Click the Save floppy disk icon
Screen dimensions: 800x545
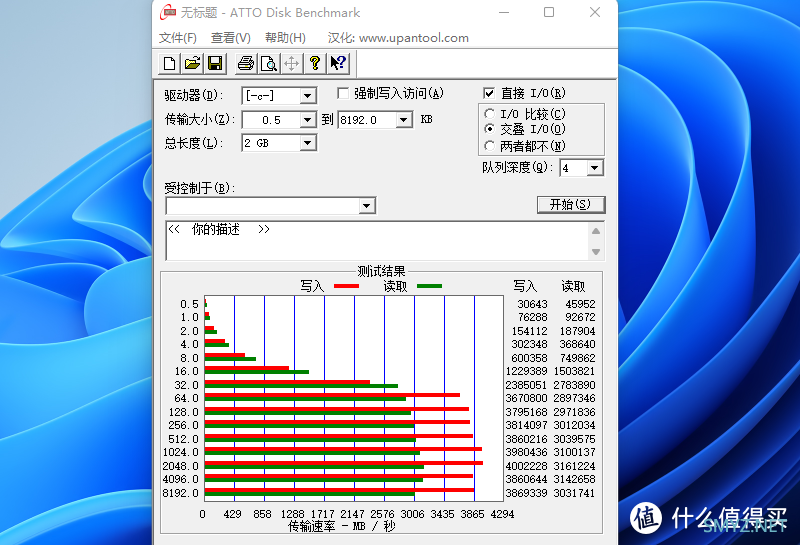215,63
